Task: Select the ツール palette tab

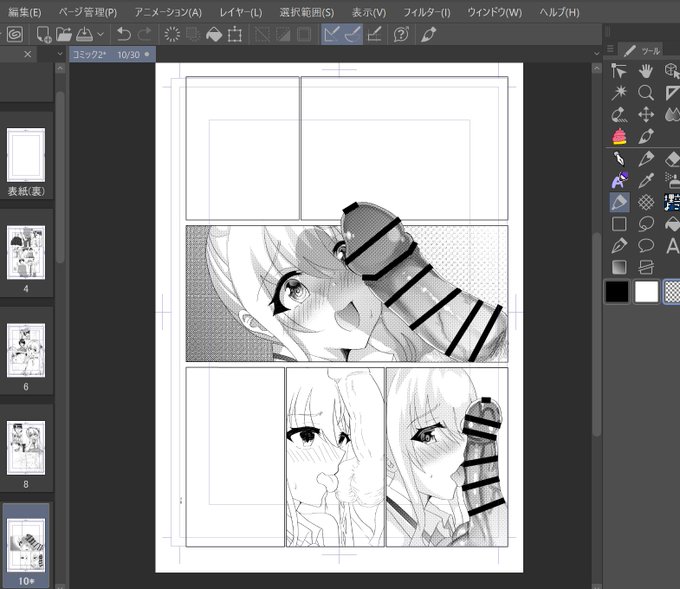Action: pyautogui.click(x=643, y=51)
